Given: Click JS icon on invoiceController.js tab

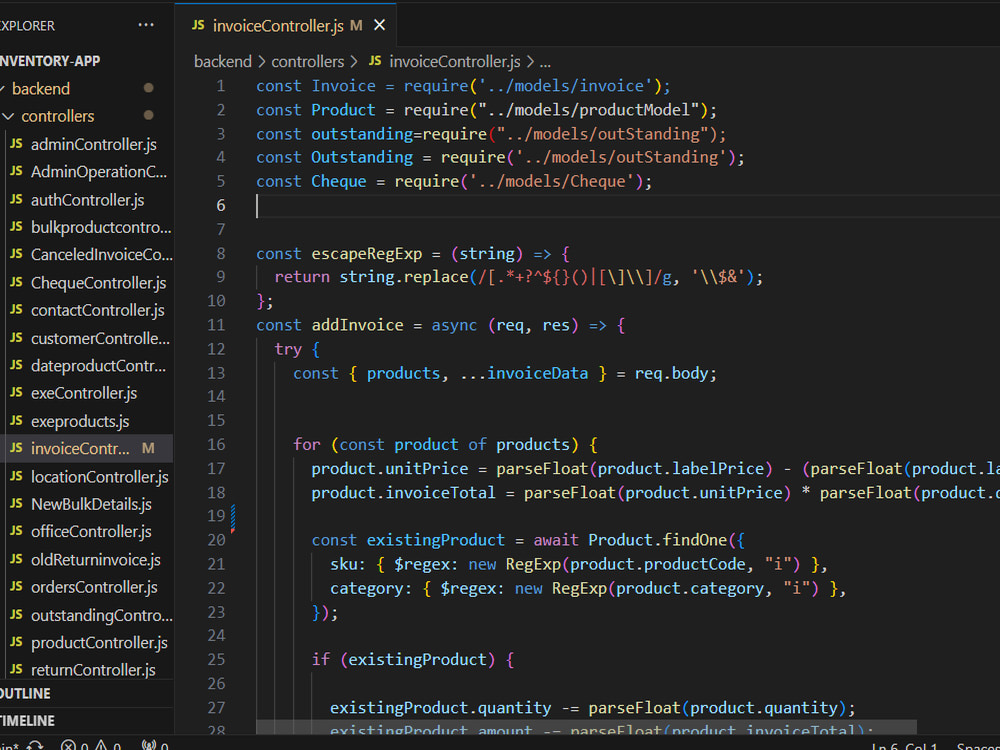Looking at the screenshot, I should [x=198, y=25].
